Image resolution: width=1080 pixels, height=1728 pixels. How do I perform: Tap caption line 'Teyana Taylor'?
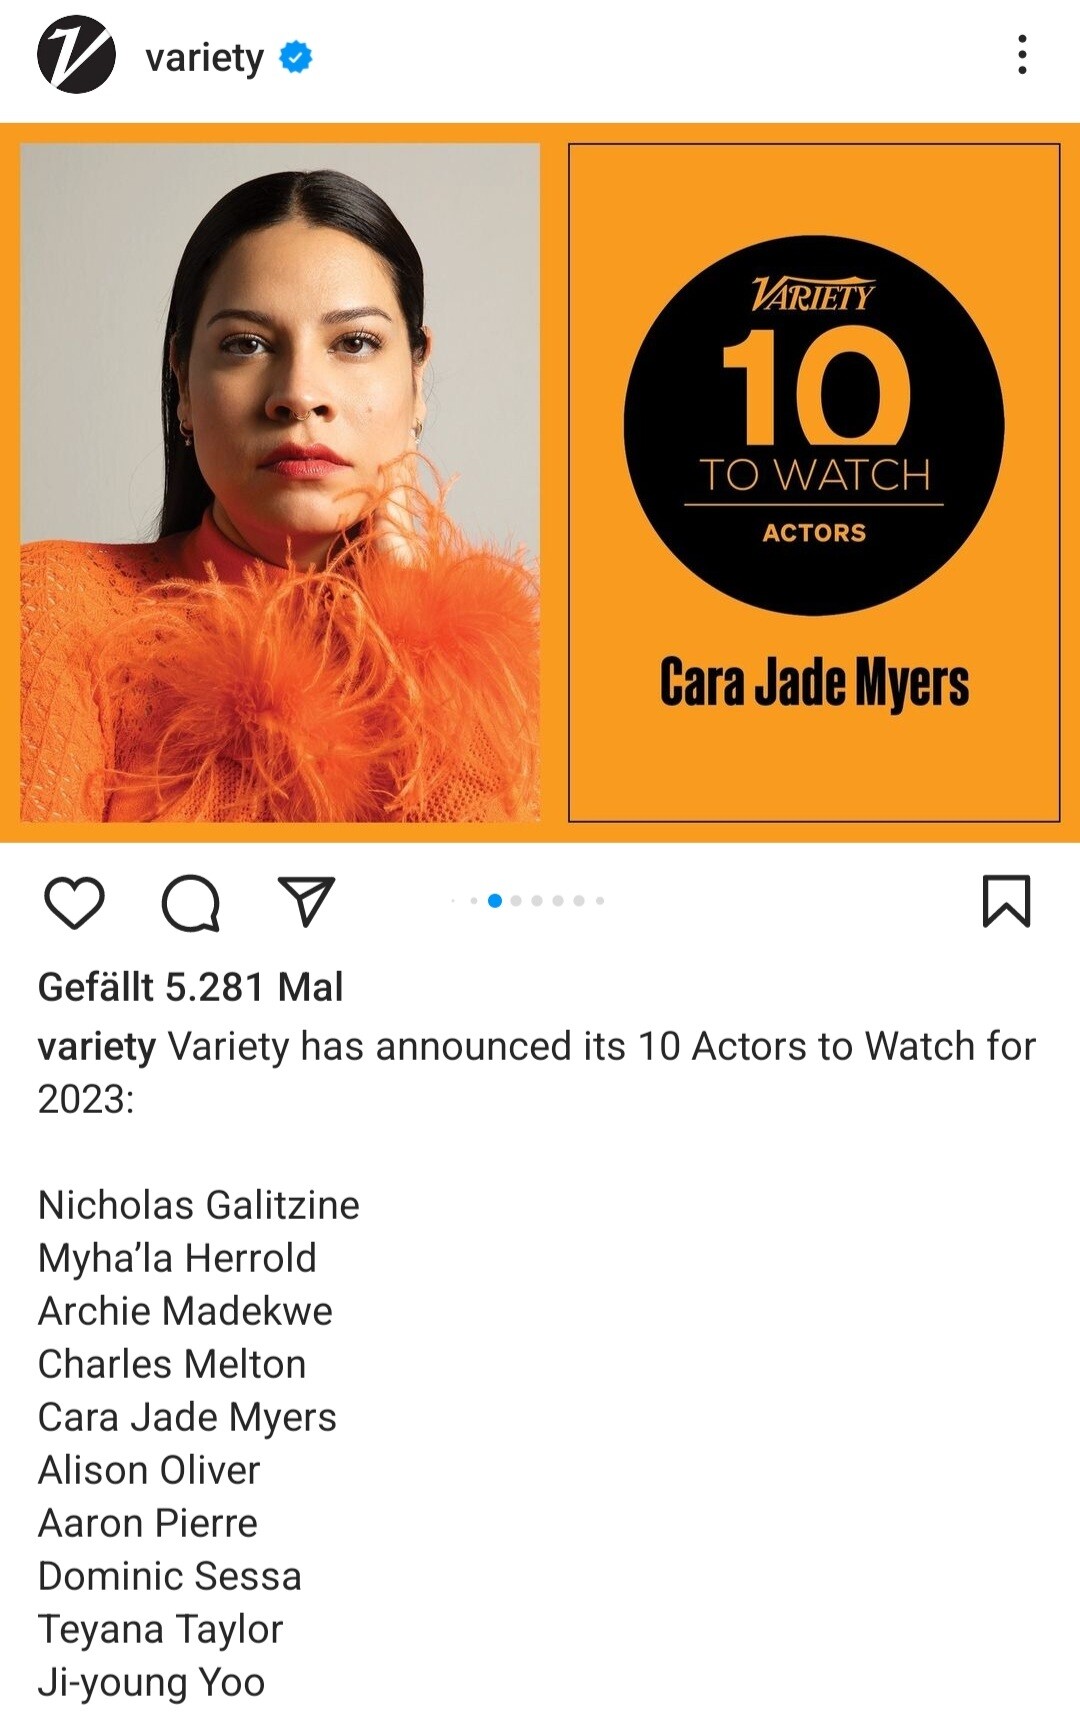point(161,1629)
